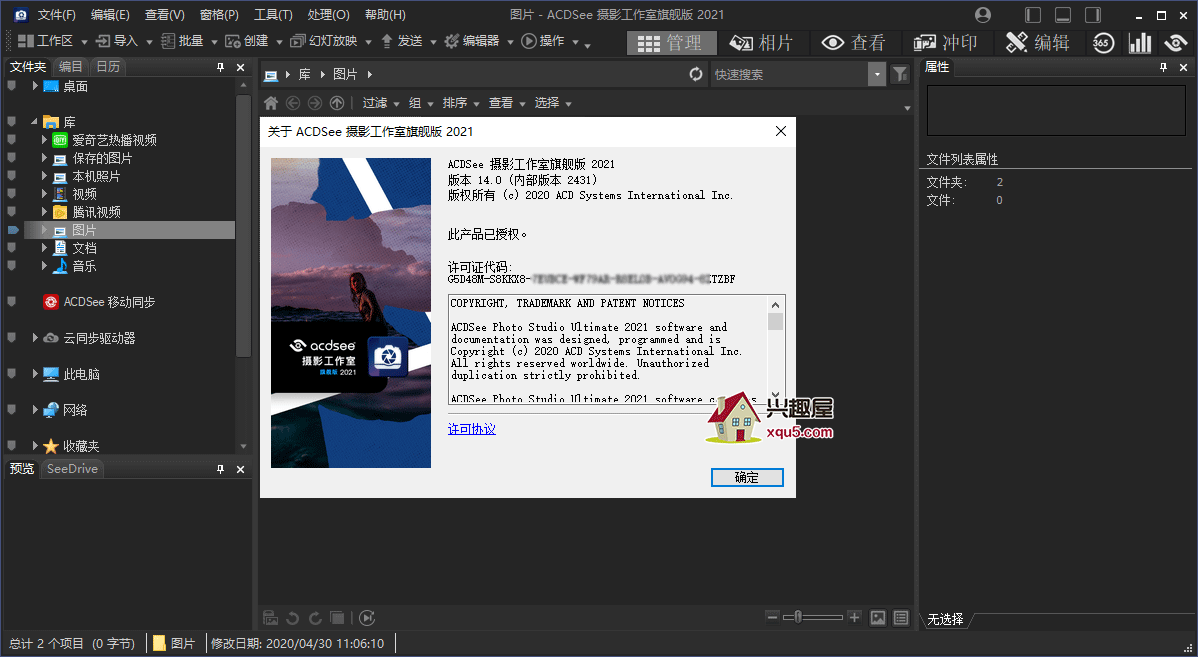Toggle the bottom panel layout icon
This screenshot has width=1198, height=657.
pos(1063,15)
